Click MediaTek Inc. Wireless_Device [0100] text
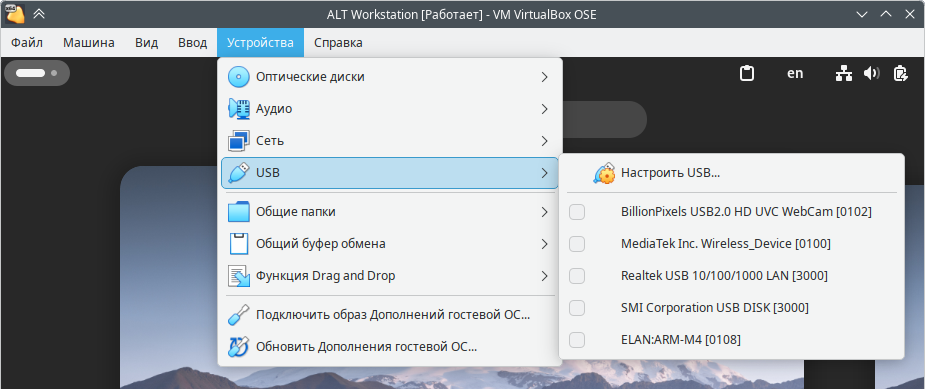The width and height of the screenshot is (925, 389). (726, 243)
